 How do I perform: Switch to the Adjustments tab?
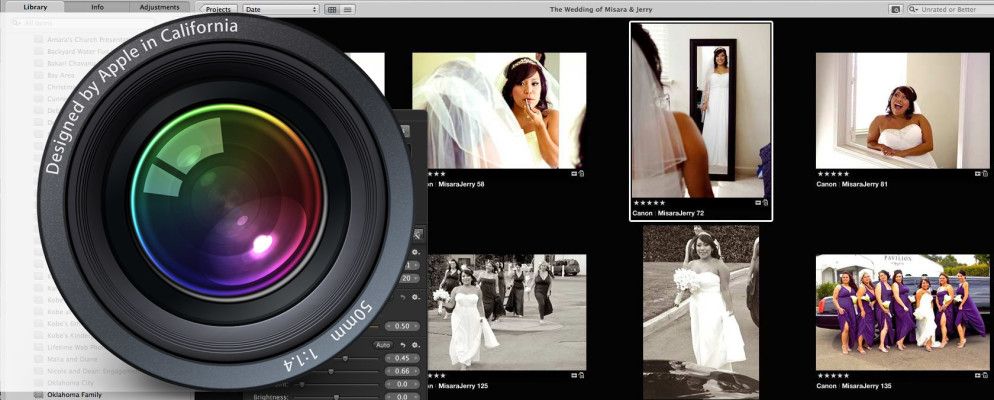(159, 8)
